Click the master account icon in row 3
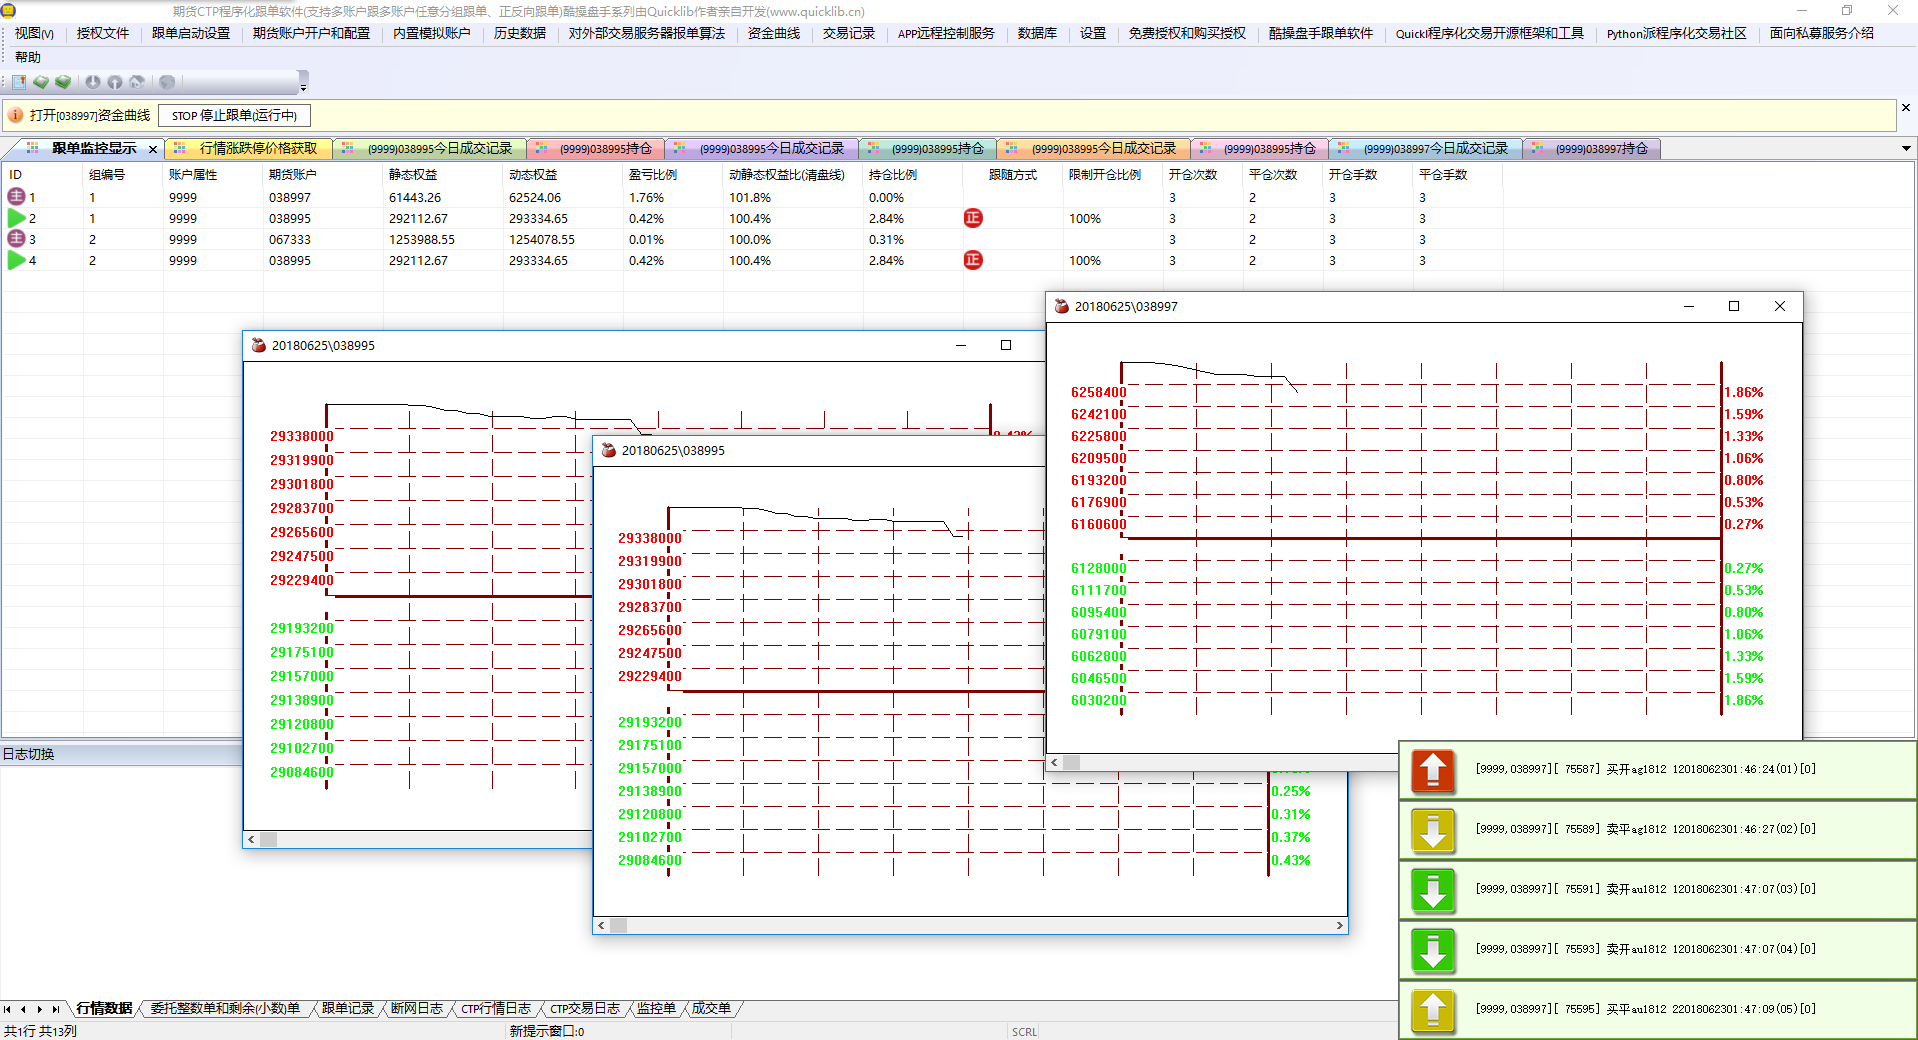Image resolution: width=1918 pixels, height=1040 pixels. tap(16, 239)
